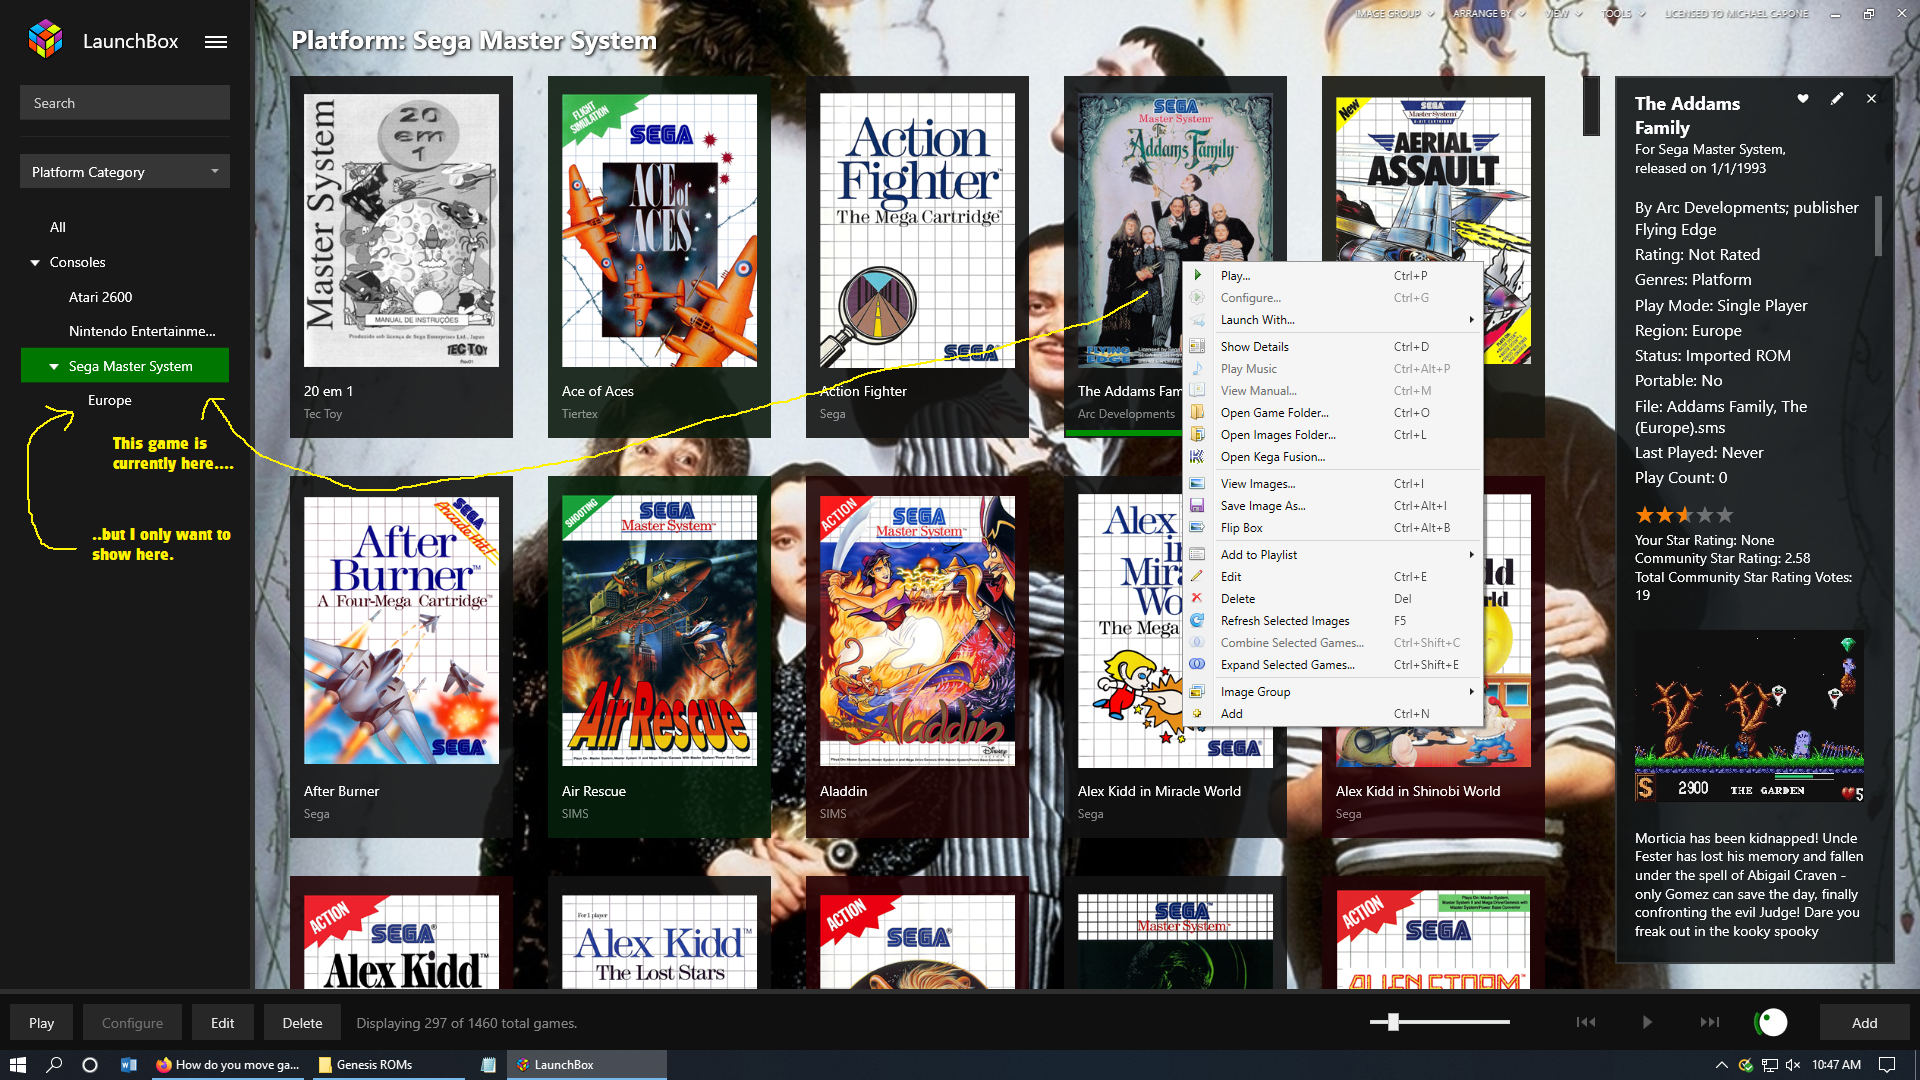
Task: Select the Action Fighter box art
Action: [917, 230]
